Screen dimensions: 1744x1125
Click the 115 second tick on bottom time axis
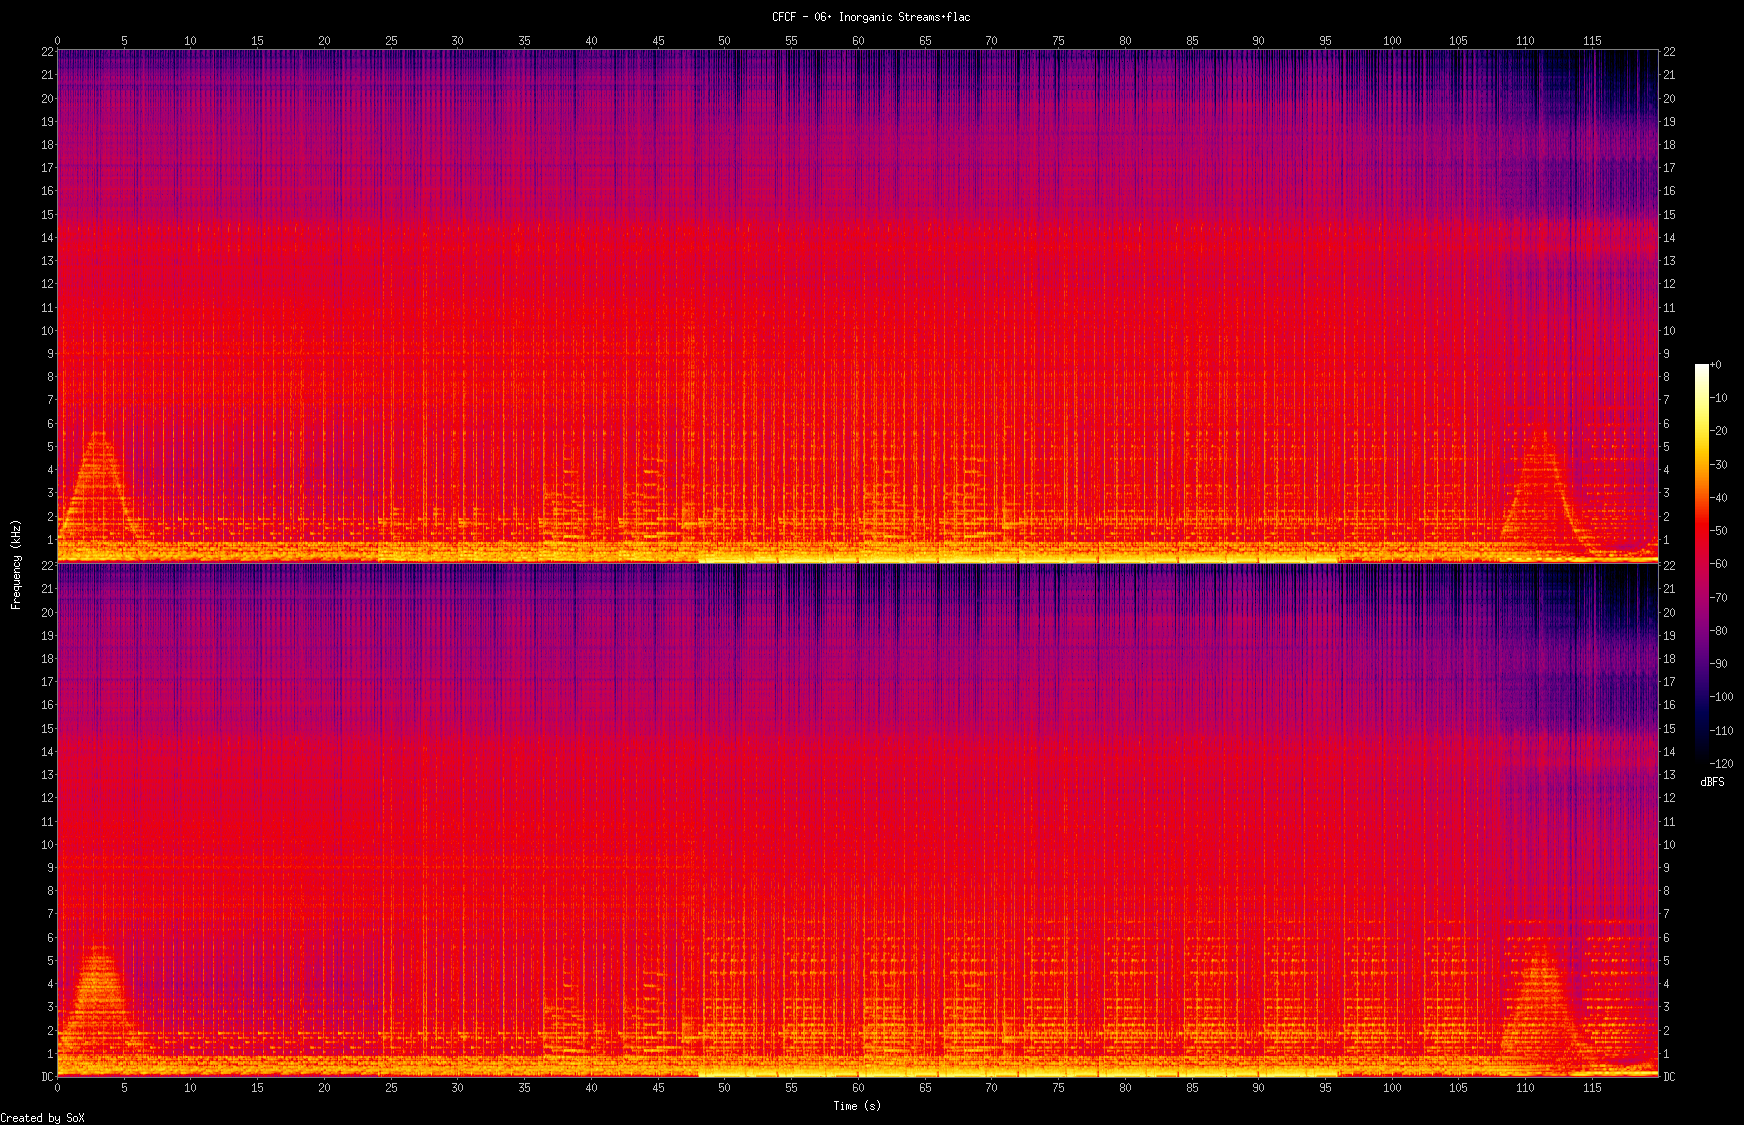pos(1592,1087)
